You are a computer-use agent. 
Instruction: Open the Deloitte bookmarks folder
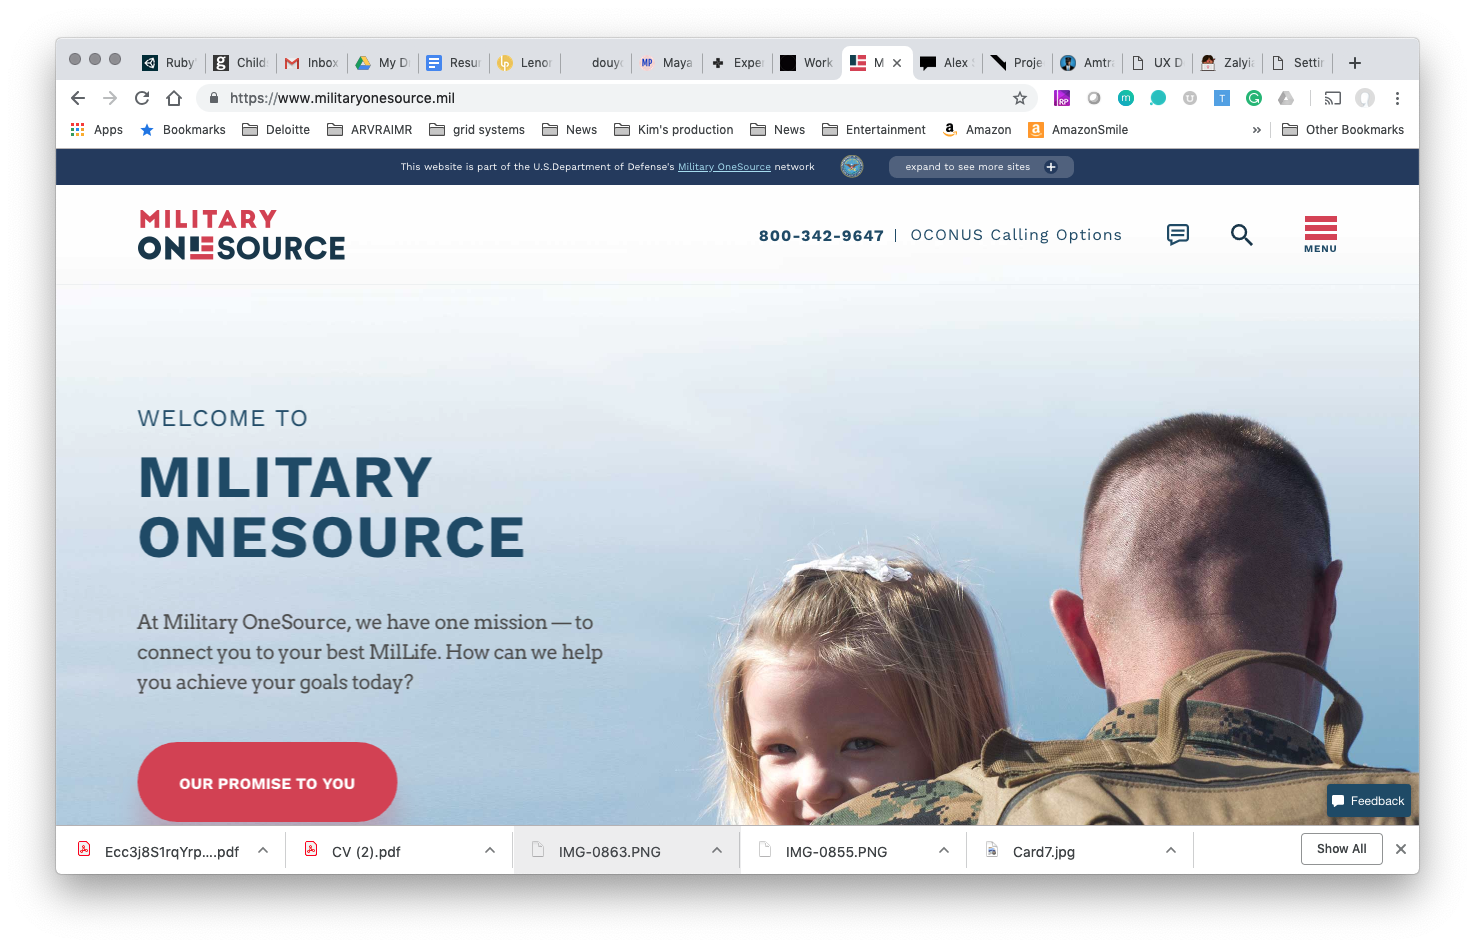coord(276,130)
